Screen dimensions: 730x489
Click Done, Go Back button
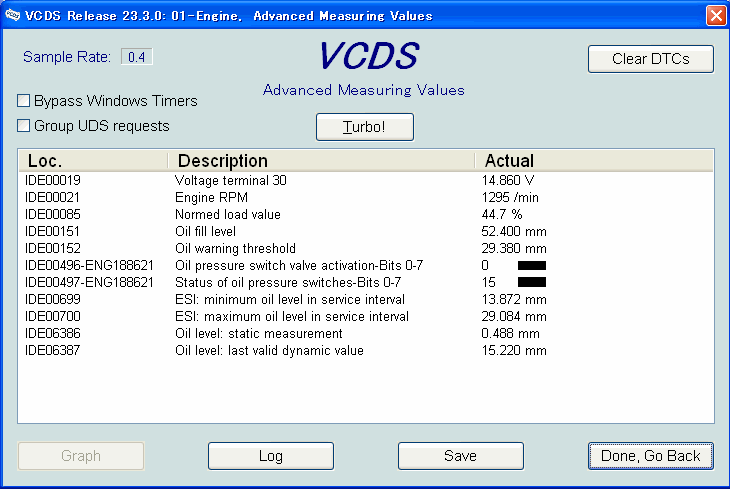coord(651,456)
